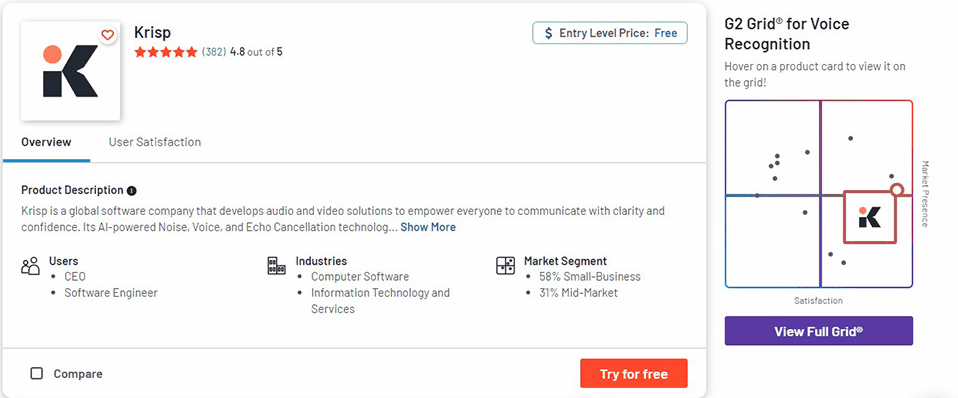Click the Entry Level Price Free badge
958x398 pixels.
click(610, 33)
